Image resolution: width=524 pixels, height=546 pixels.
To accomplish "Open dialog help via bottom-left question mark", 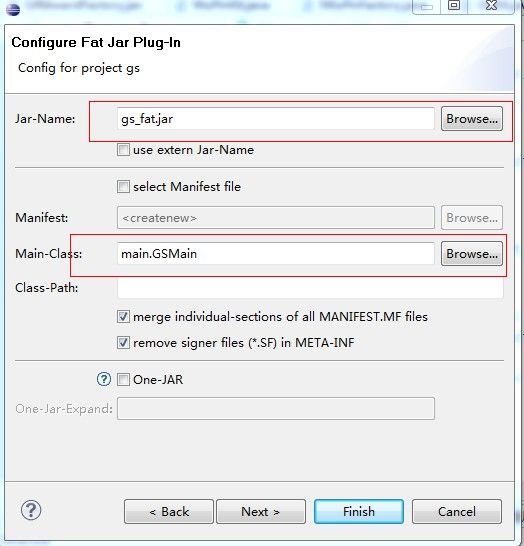I will [31, 510].
